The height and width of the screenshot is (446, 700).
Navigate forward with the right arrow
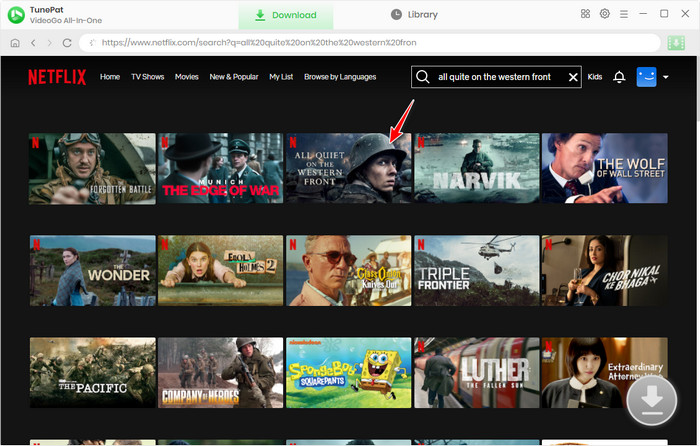coord(50,43)
